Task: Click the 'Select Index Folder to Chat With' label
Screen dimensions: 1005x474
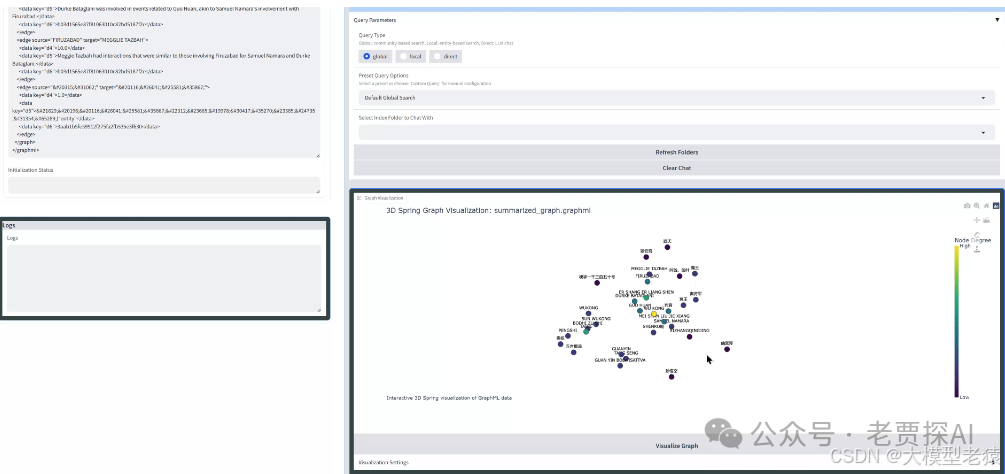Action: pos(395,118)
